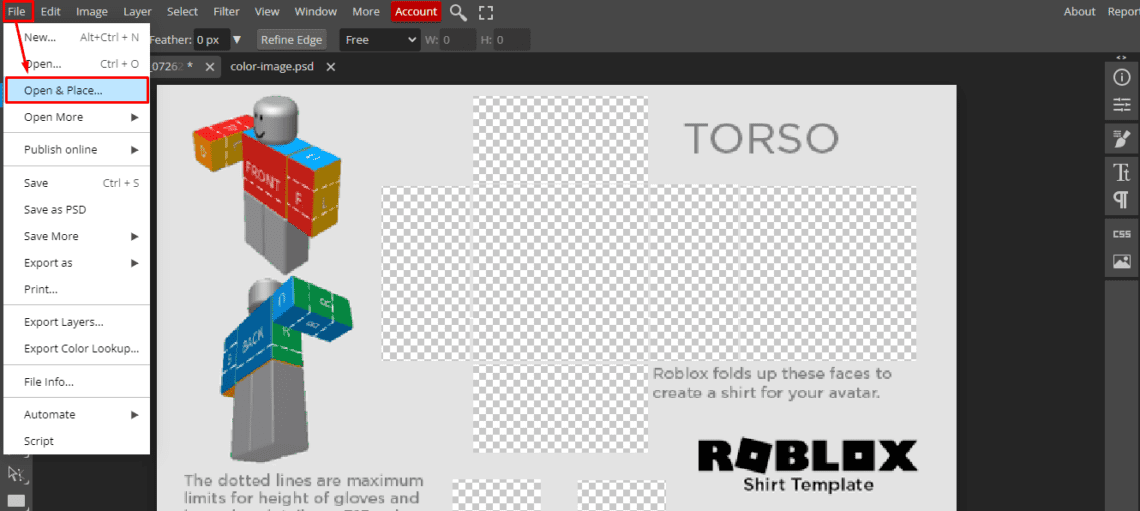Select the Rectangle shape tool
Viewport: 1140px width, 511px height.
(x=16, y=500)
